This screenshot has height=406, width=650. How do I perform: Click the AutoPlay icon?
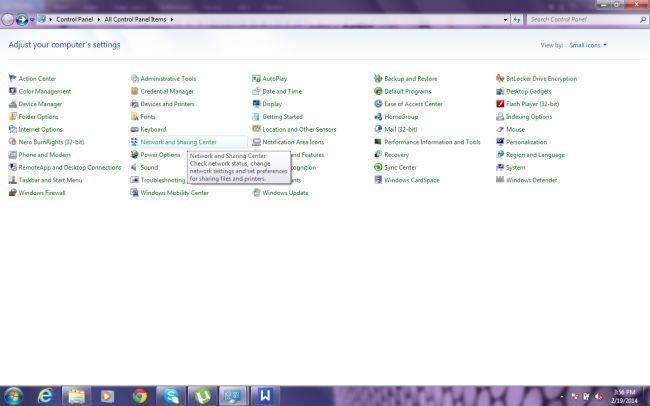coord(256,78)
